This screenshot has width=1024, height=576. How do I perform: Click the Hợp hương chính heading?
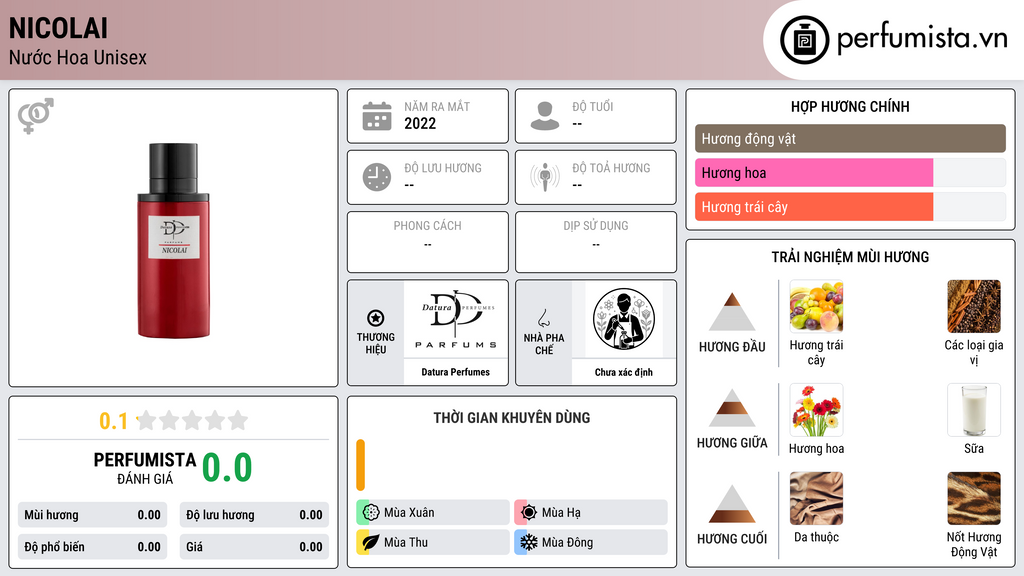(x=850, y=106)
